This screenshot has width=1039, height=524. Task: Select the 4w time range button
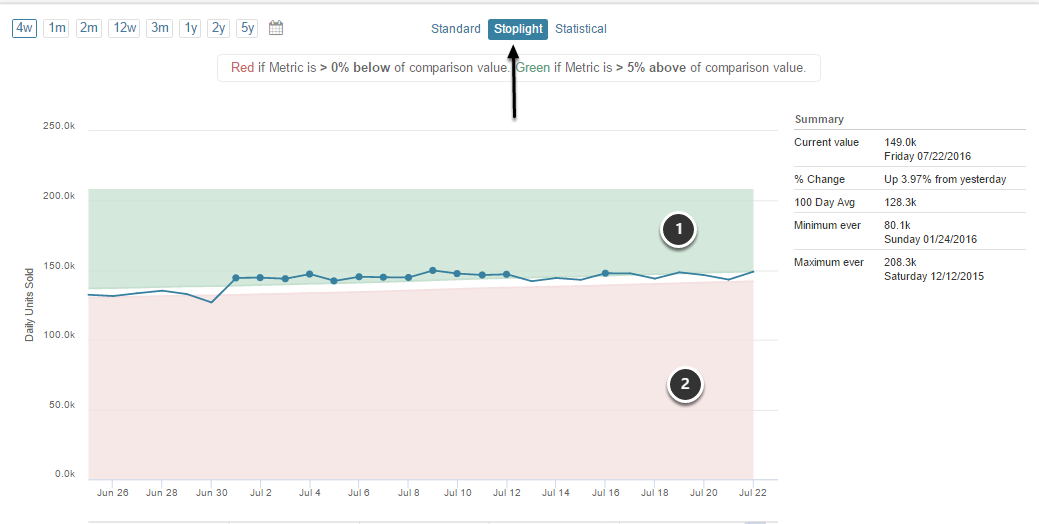25,28
